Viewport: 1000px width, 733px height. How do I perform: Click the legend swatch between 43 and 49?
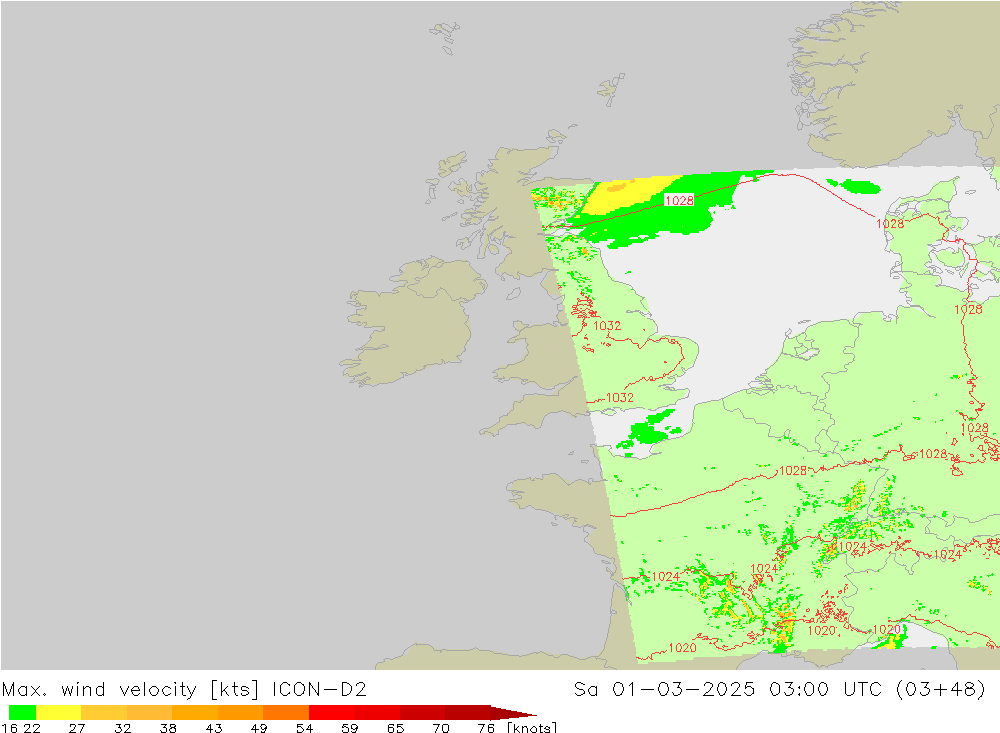click(240, 713)
